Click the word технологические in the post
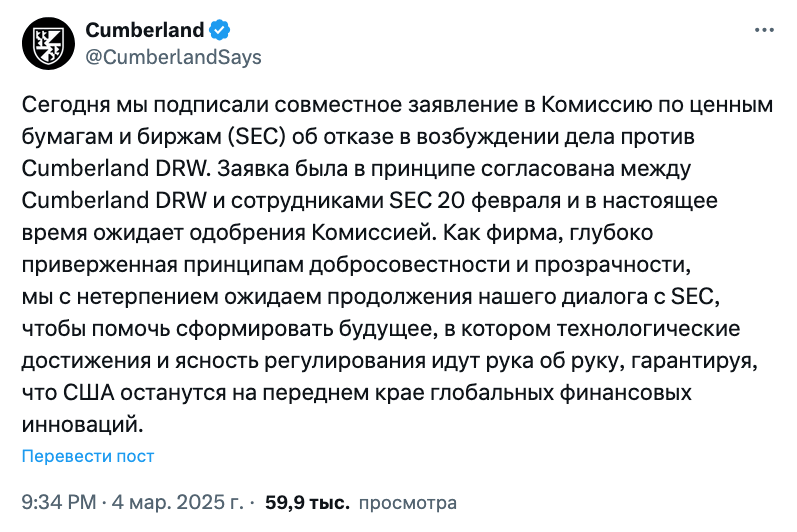Screen dimensions: 797x532 (x=649, y=329)
